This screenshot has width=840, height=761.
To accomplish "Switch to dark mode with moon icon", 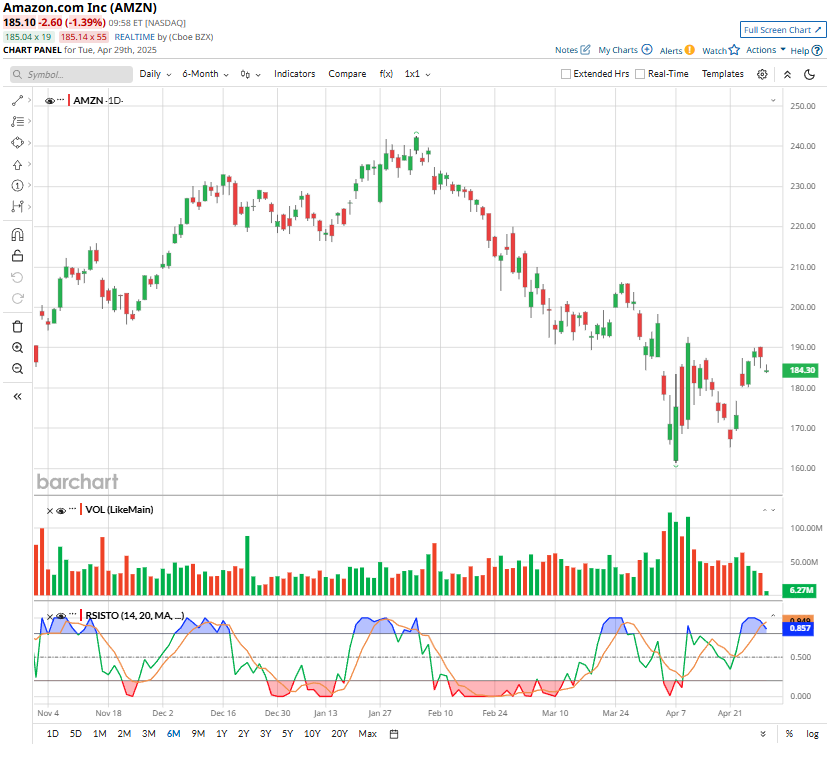I will point(809,74).
